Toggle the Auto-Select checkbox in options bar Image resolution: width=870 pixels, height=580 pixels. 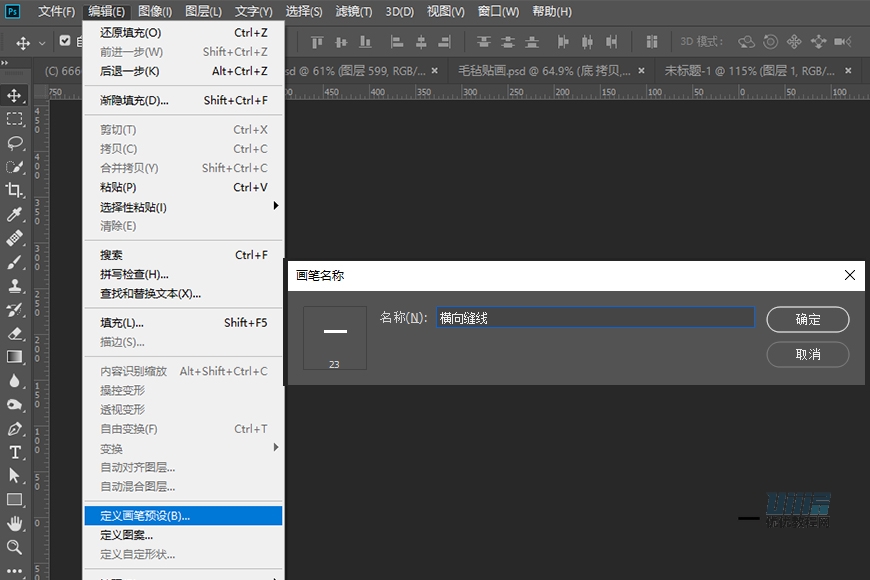65,41
